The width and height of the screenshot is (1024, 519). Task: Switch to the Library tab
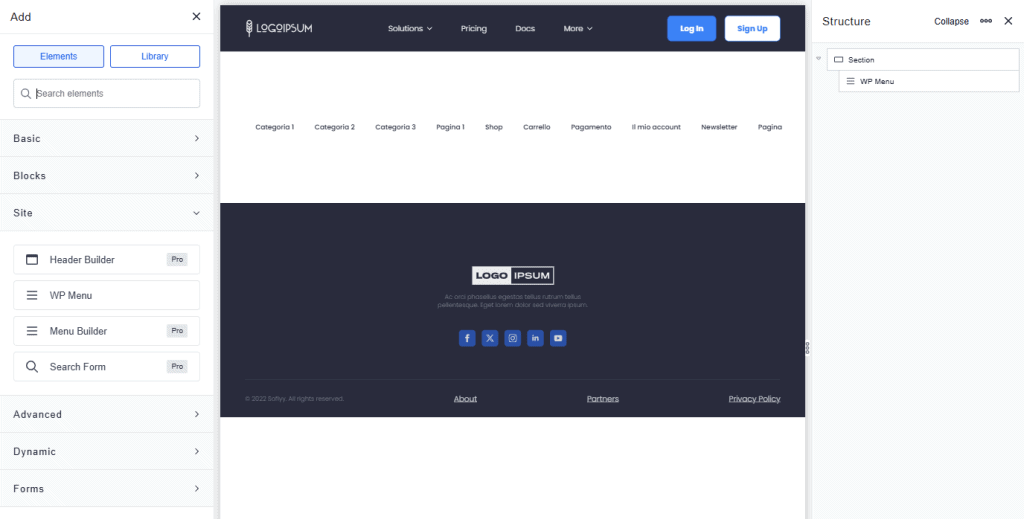[155, 56]
